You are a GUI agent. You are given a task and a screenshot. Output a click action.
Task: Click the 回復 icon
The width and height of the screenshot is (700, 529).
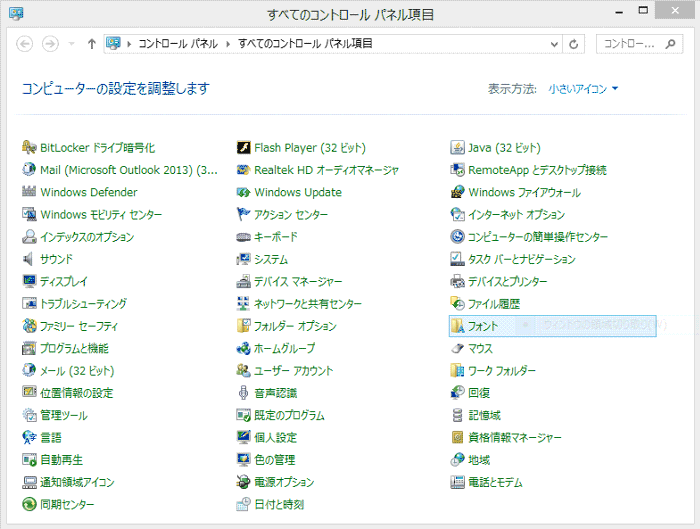[457, 393]
